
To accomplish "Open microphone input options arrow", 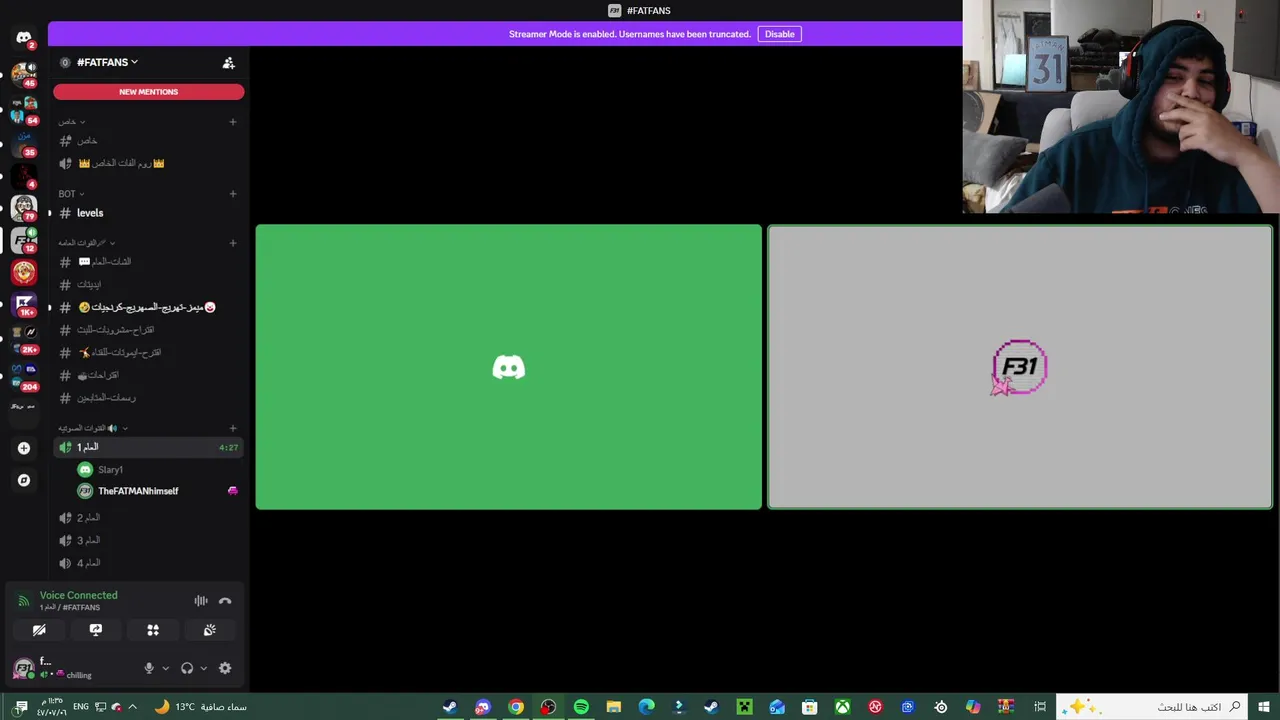I will (x=166, y=668).
